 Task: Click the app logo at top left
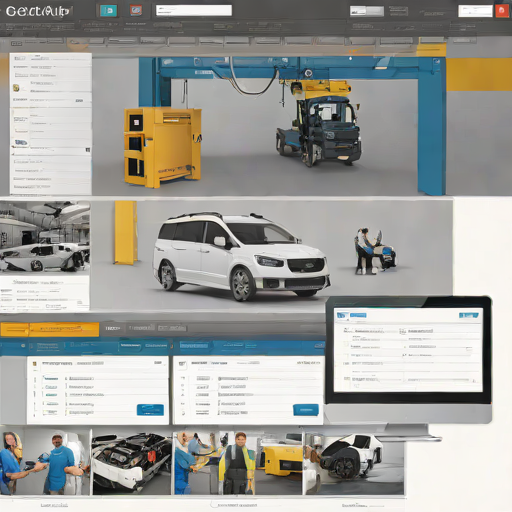[37, 11]
